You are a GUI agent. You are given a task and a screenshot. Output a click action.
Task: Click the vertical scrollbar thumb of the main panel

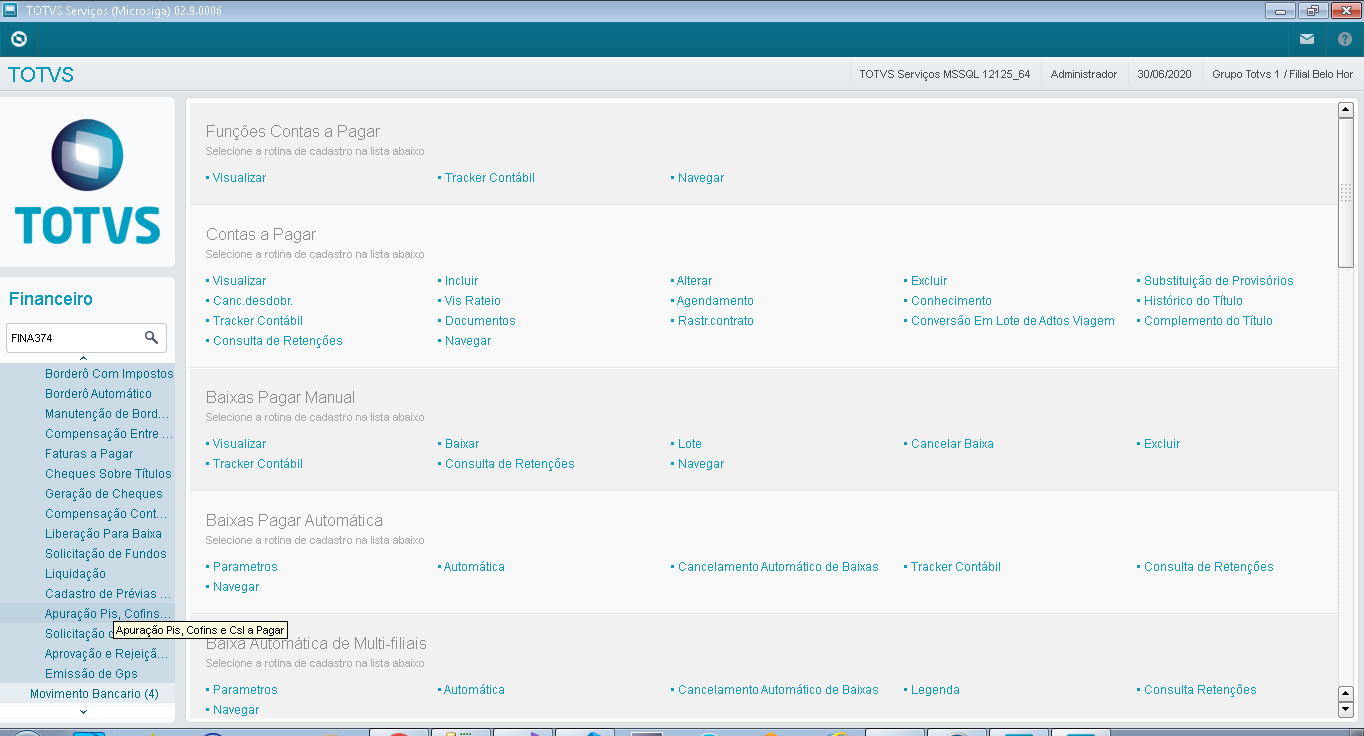[1346, 193]
